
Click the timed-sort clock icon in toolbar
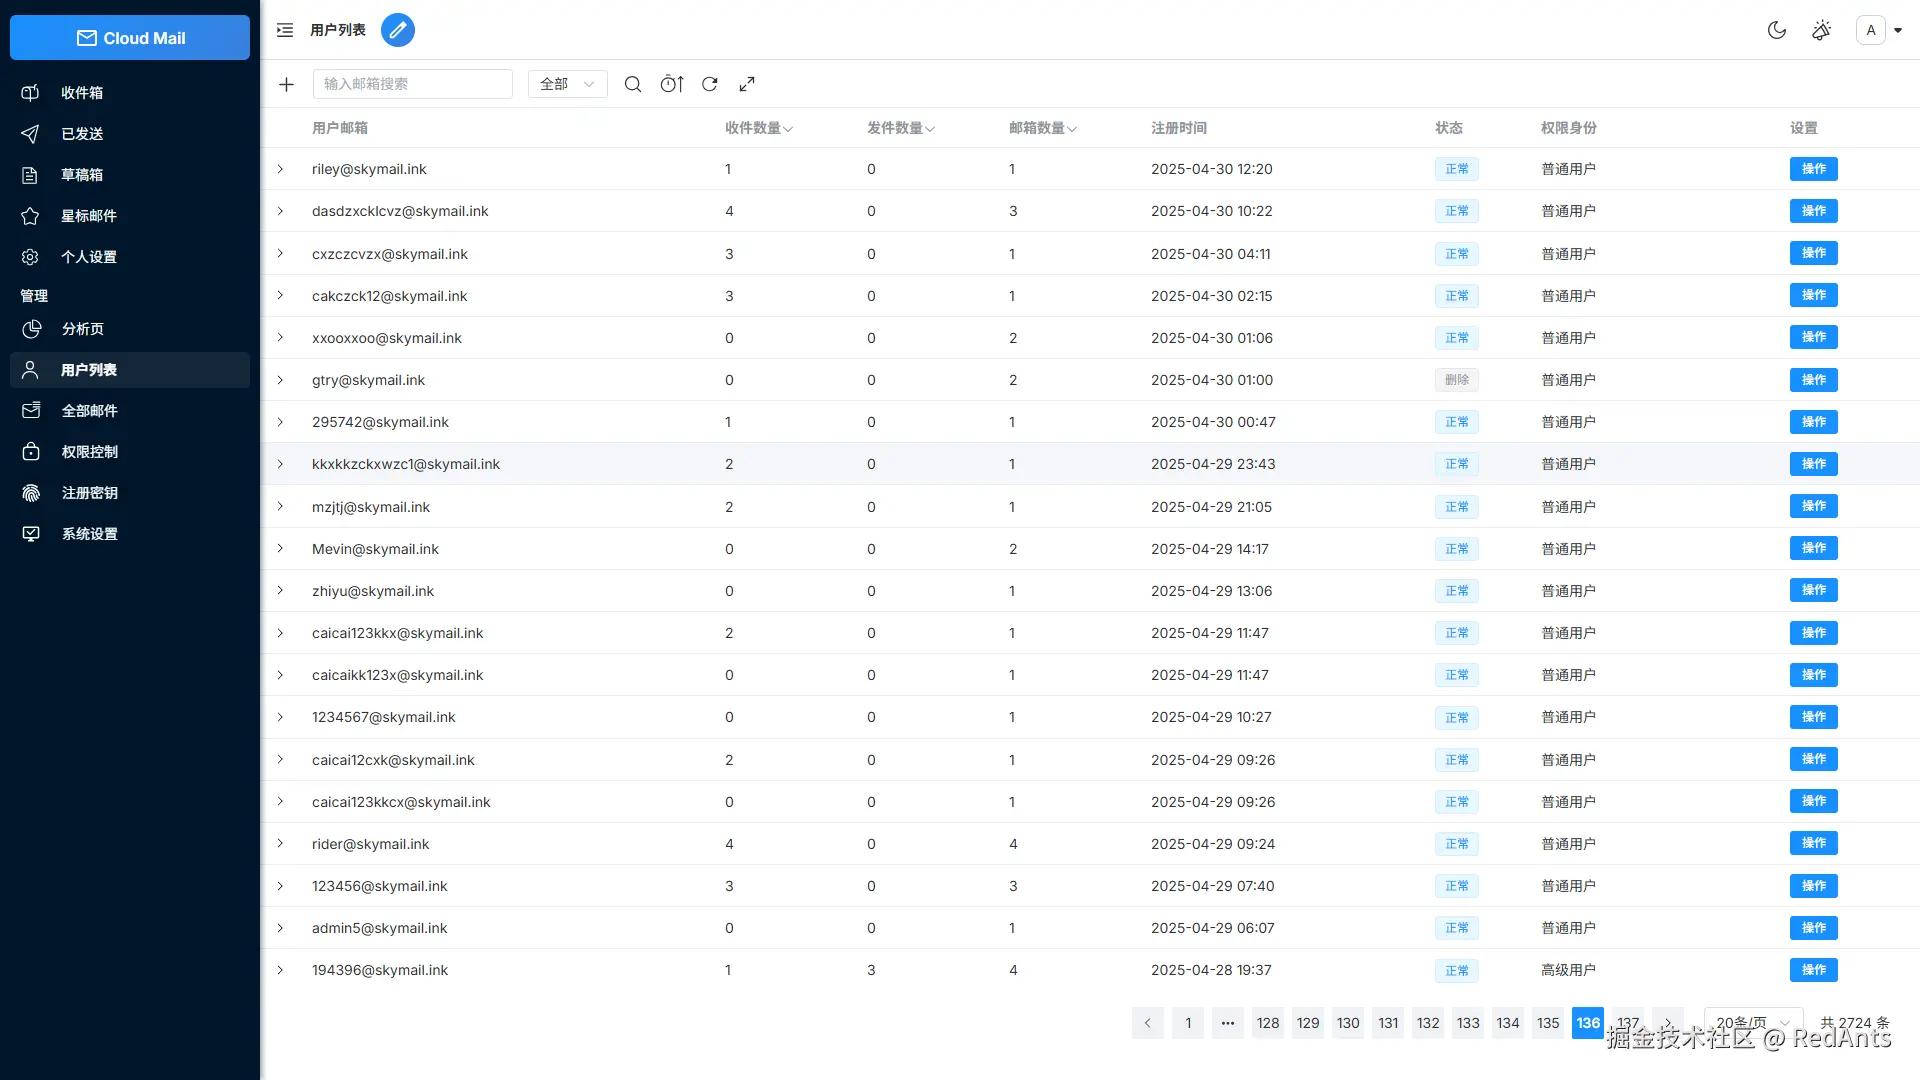672,84
